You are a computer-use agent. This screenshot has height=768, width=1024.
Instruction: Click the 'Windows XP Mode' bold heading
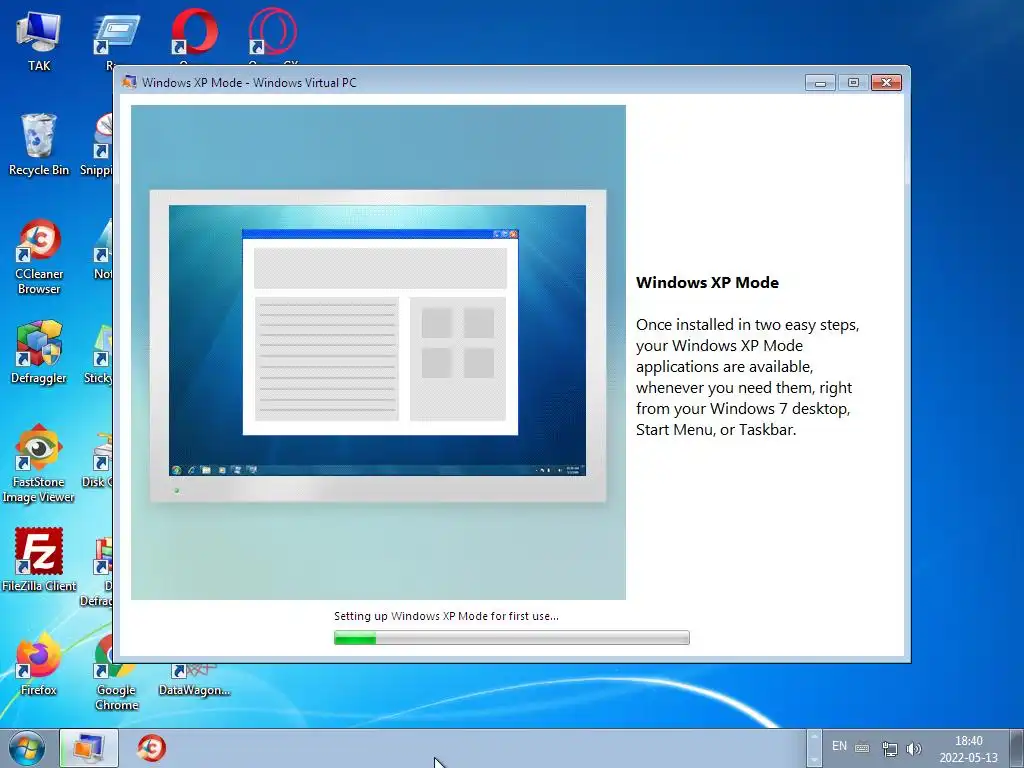[707, 283]
